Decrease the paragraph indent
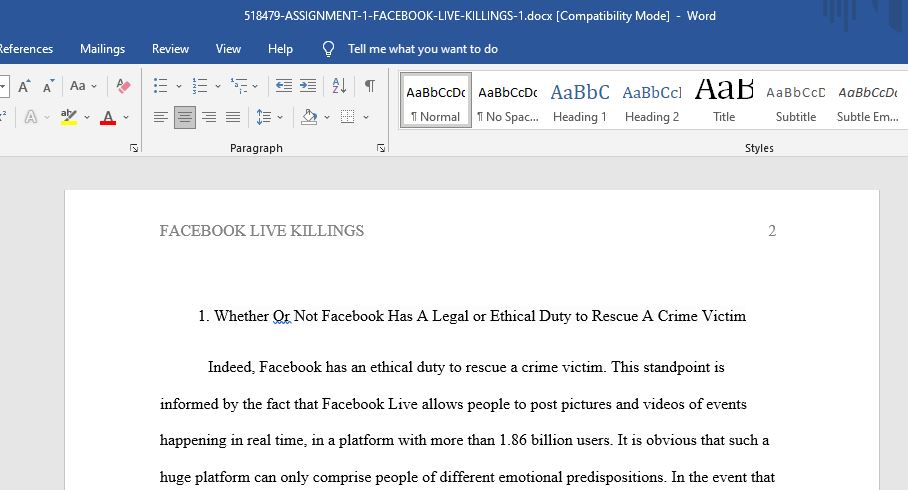The height and width of the screenshot is (490, 908). pyautogui.click(x=284, y=86)
